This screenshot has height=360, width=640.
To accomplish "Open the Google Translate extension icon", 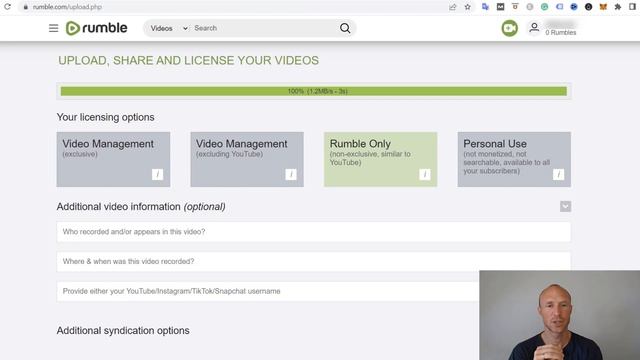I will click(485, 7).
